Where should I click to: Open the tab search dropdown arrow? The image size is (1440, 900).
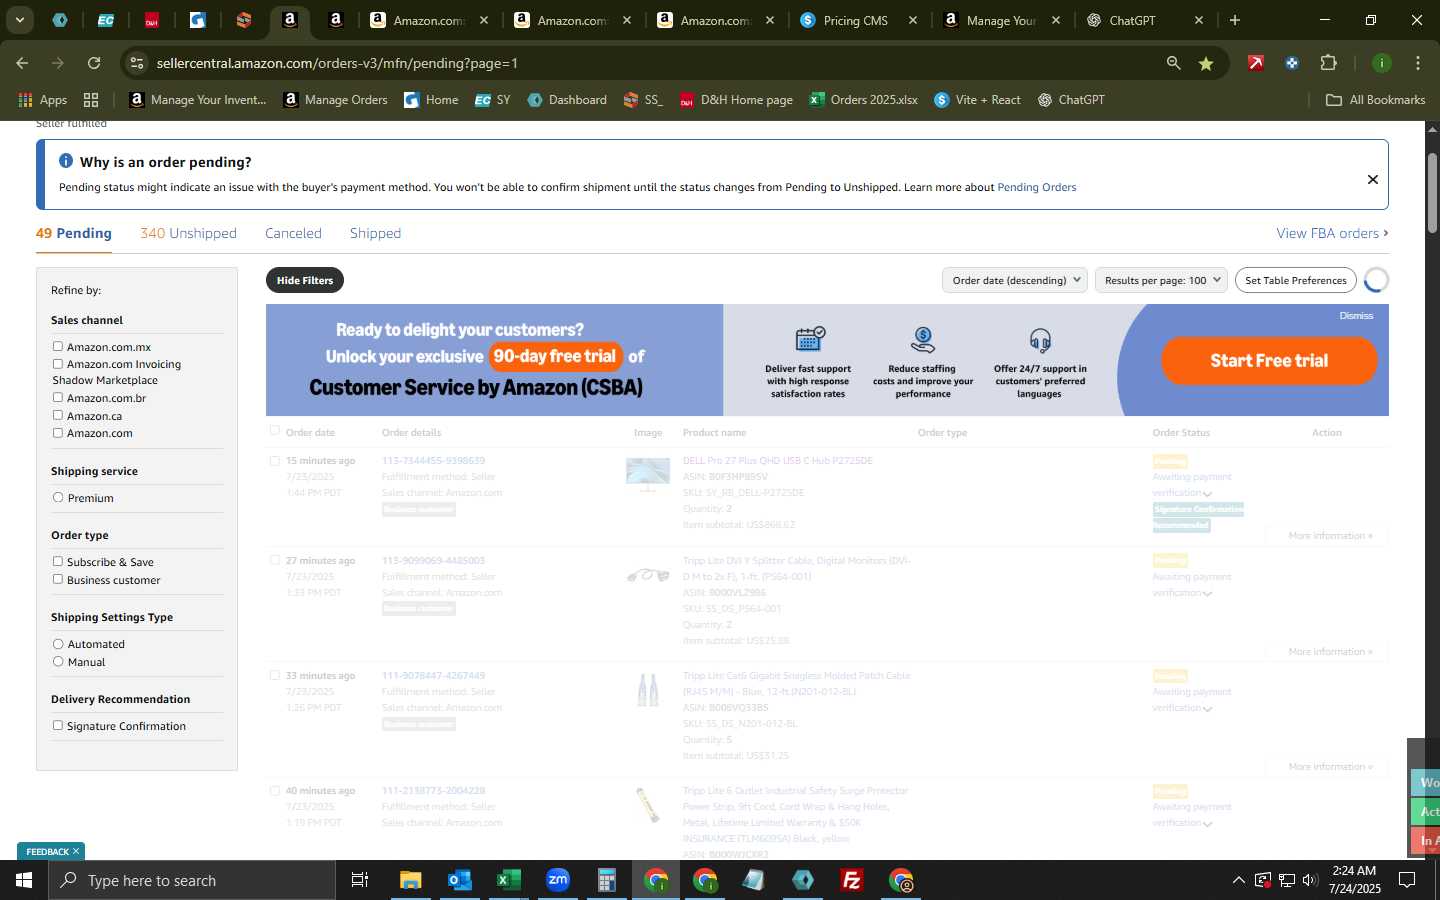coord(19,20)
